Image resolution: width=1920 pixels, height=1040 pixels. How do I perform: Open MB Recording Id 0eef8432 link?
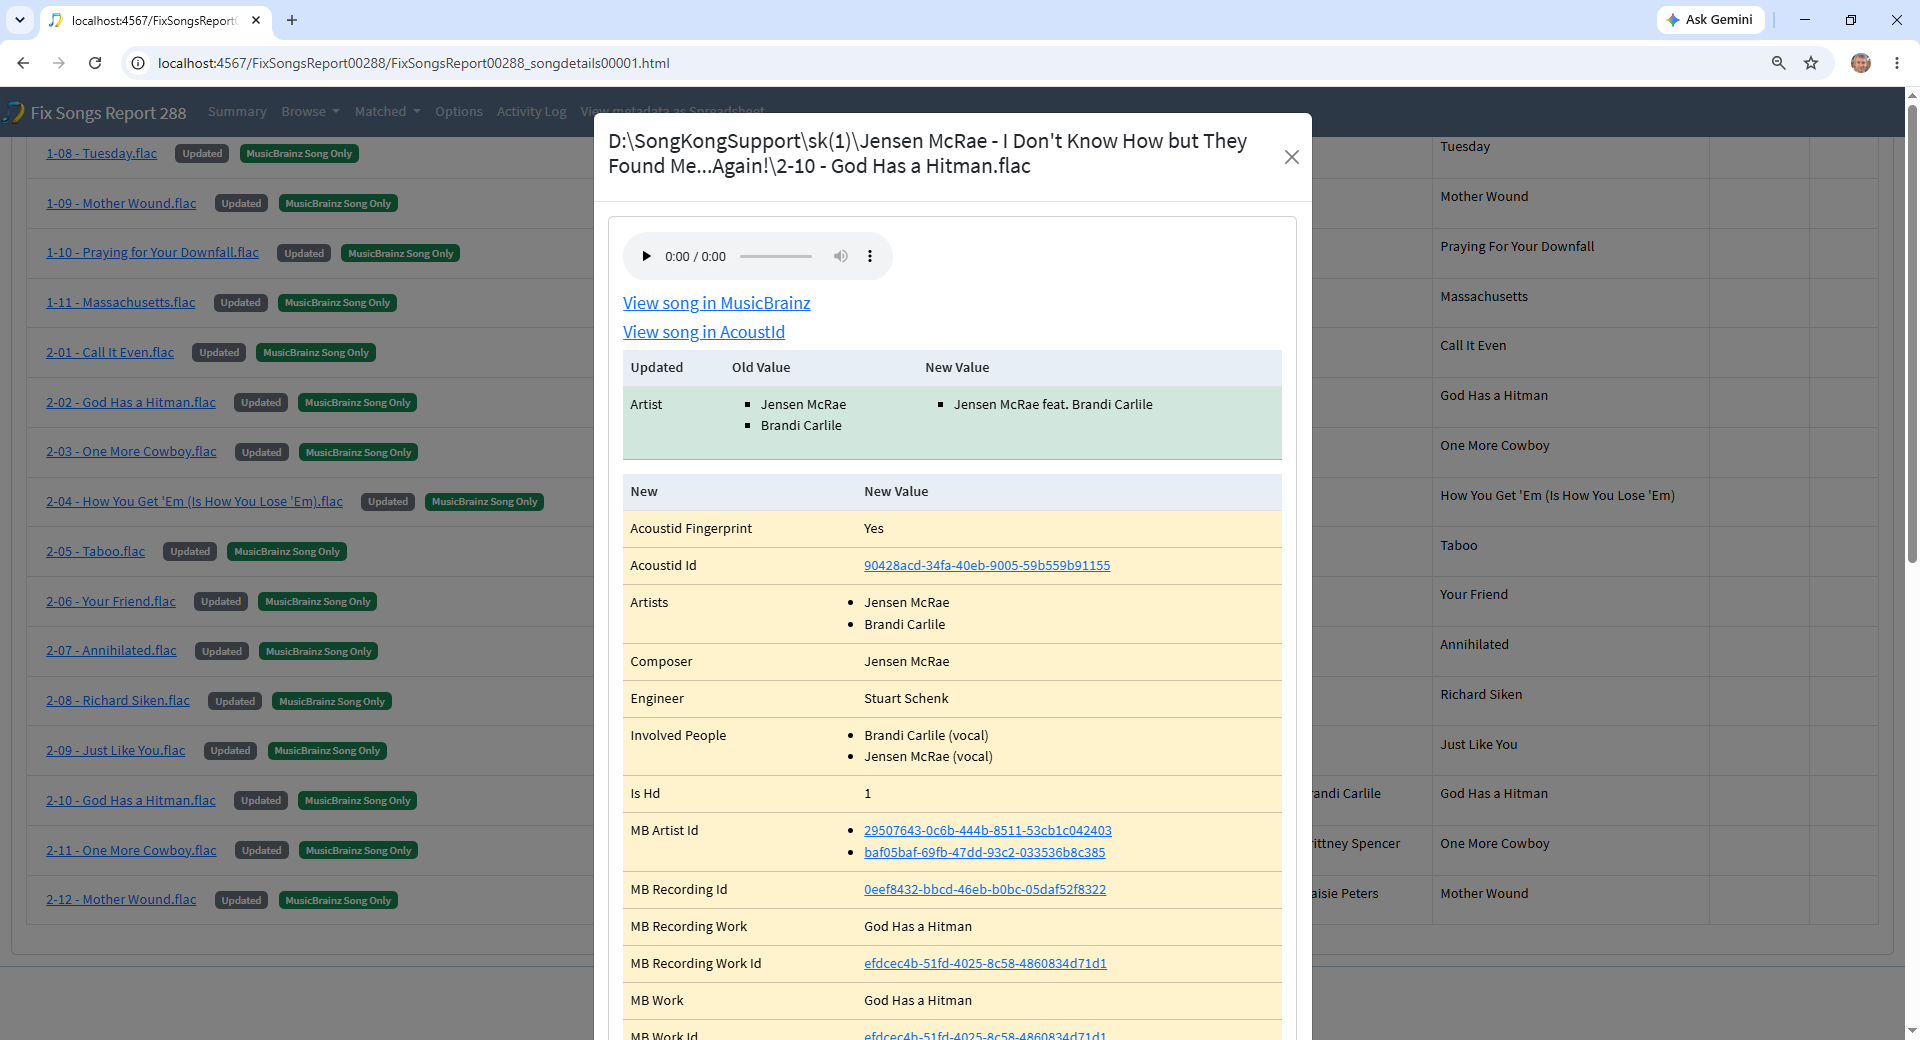point(985,890)
